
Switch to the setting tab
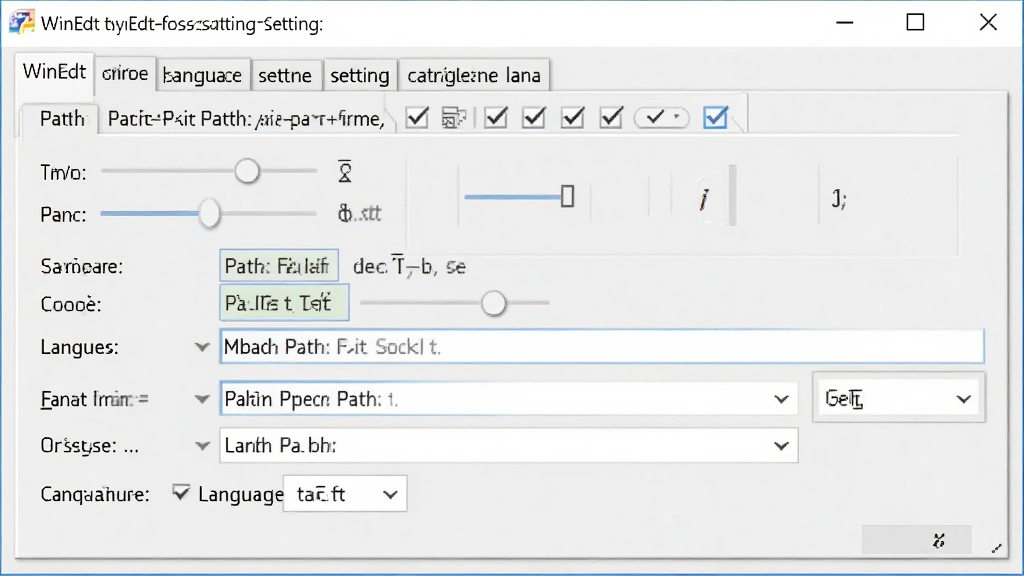point(360,75)
